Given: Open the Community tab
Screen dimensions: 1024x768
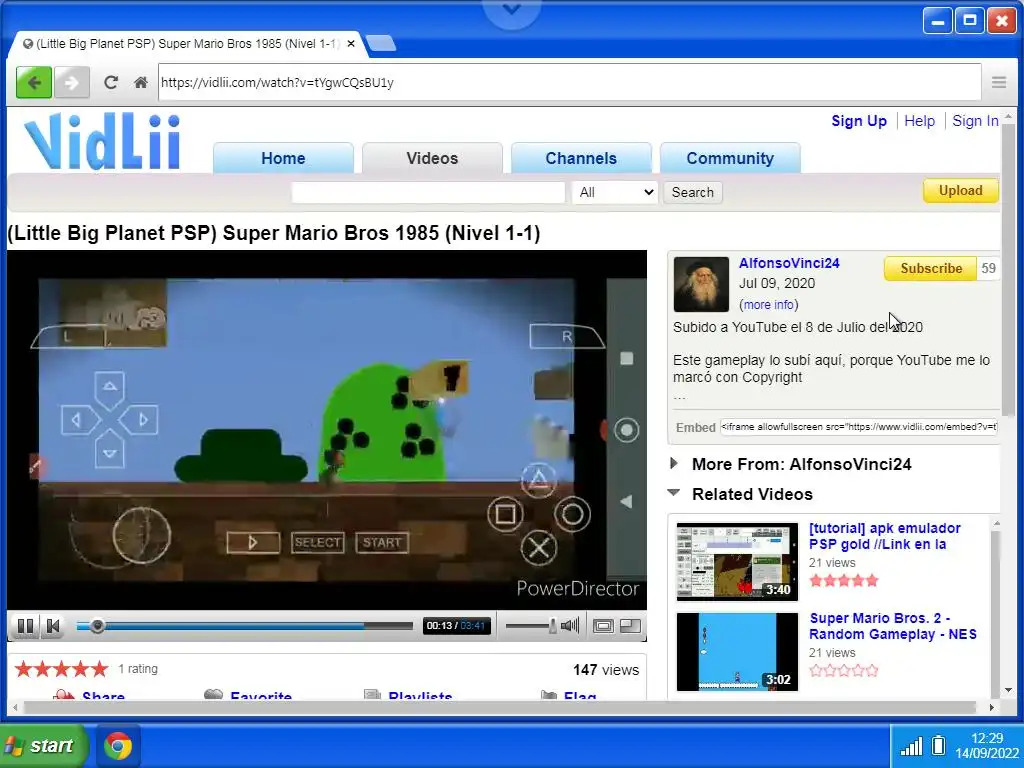Looking at the screenshot, I should pos(730,158).
